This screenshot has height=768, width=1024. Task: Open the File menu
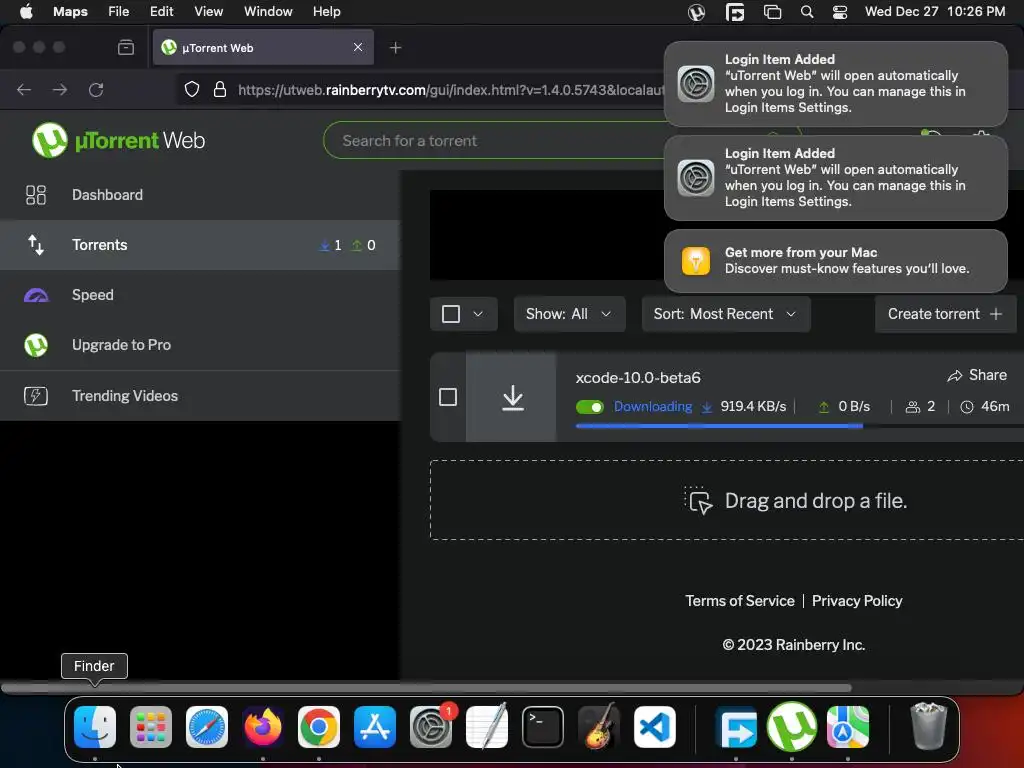pyautogui.click(x=118, y=11)
